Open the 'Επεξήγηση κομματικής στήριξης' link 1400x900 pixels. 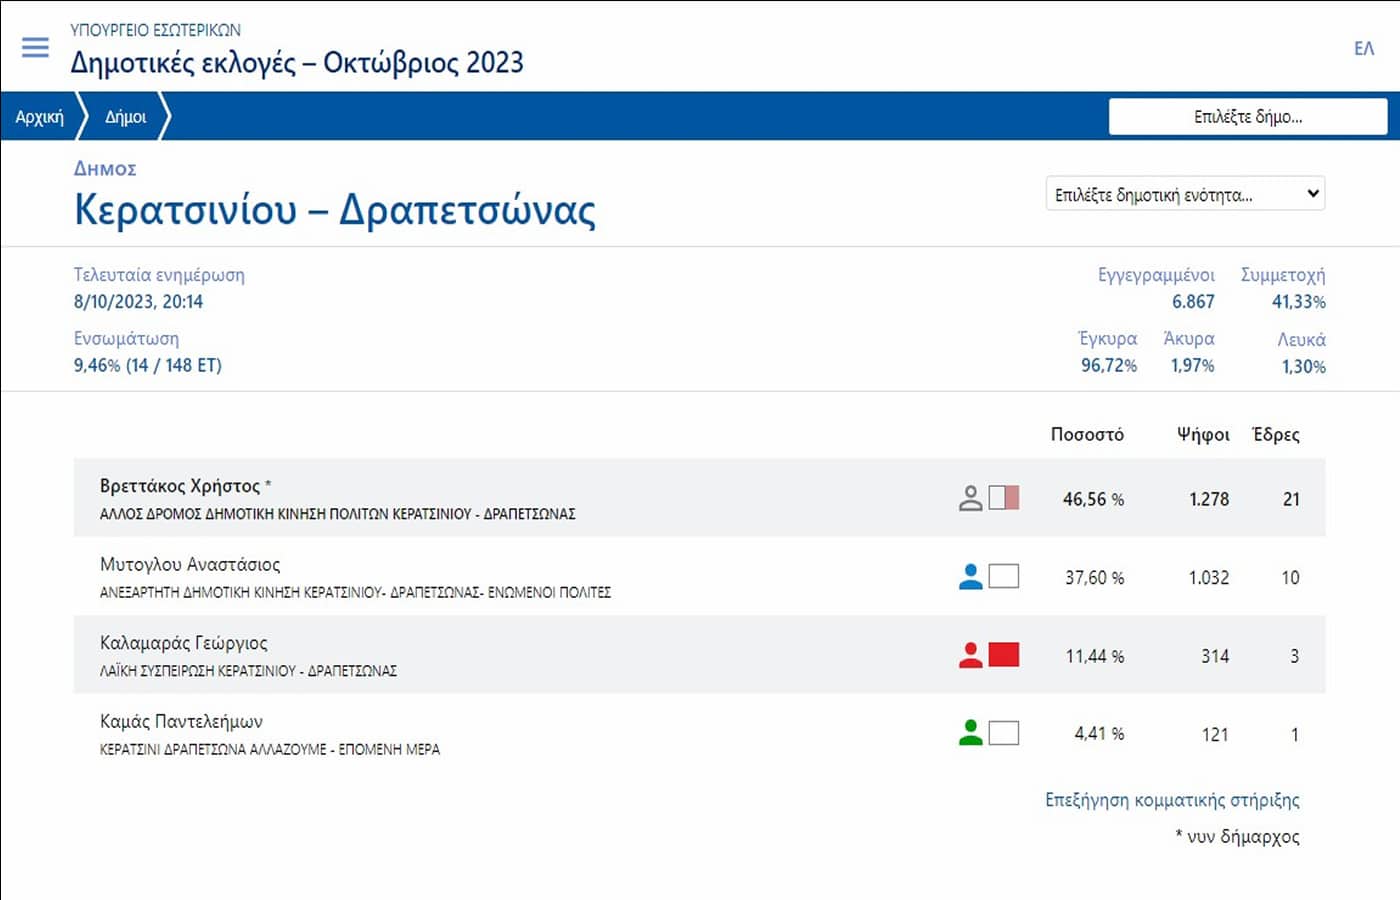point(1172,800)
